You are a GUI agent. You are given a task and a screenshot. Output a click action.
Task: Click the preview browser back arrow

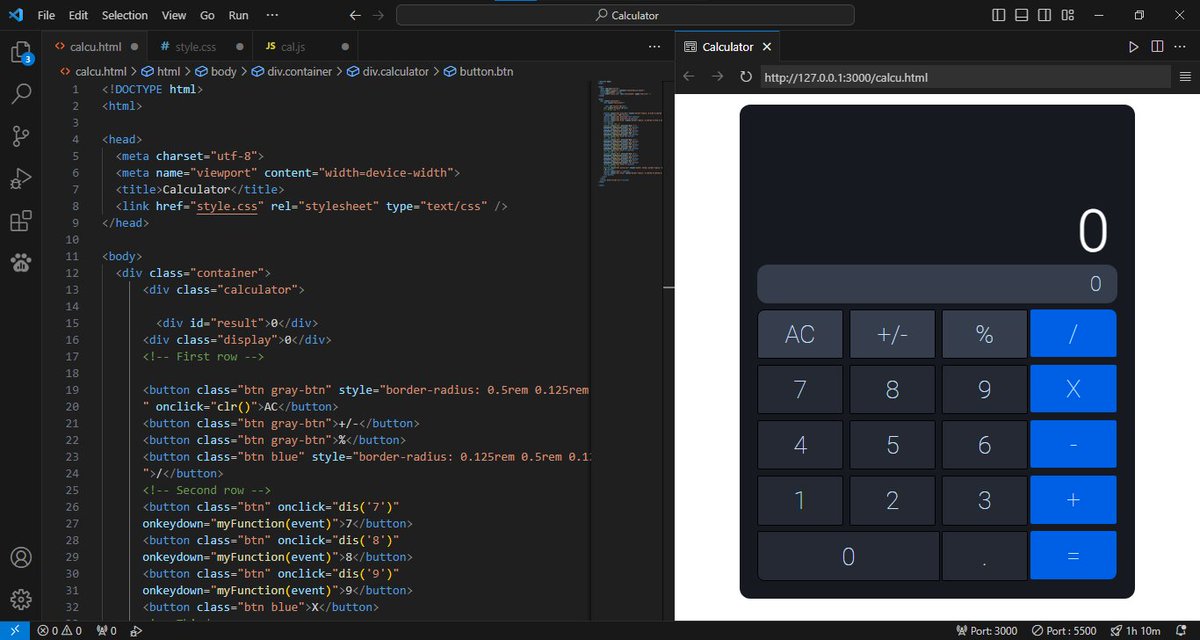(689, 77)
